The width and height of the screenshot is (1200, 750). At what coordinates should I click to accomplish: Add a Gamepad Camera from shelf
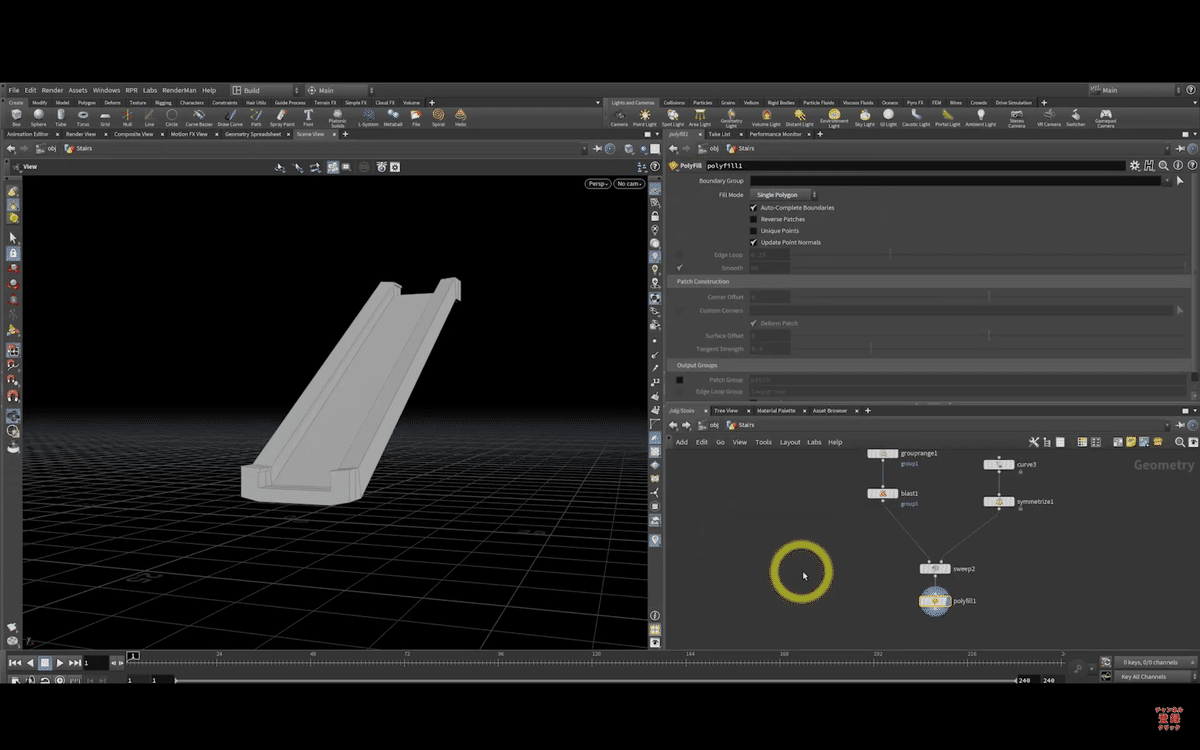pos(1105,118)
